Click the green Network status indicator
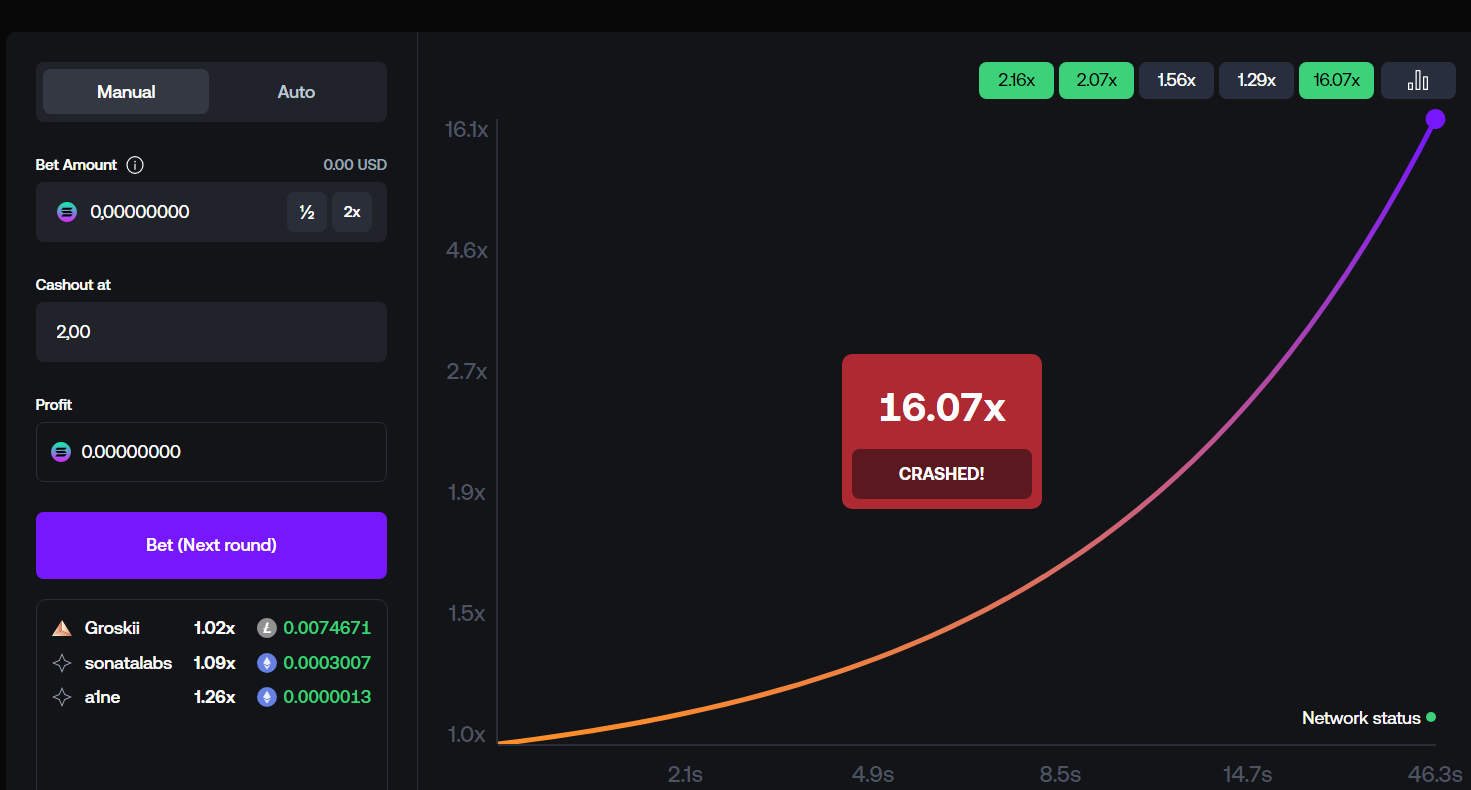1471x790 pixels. (1431, 717)
